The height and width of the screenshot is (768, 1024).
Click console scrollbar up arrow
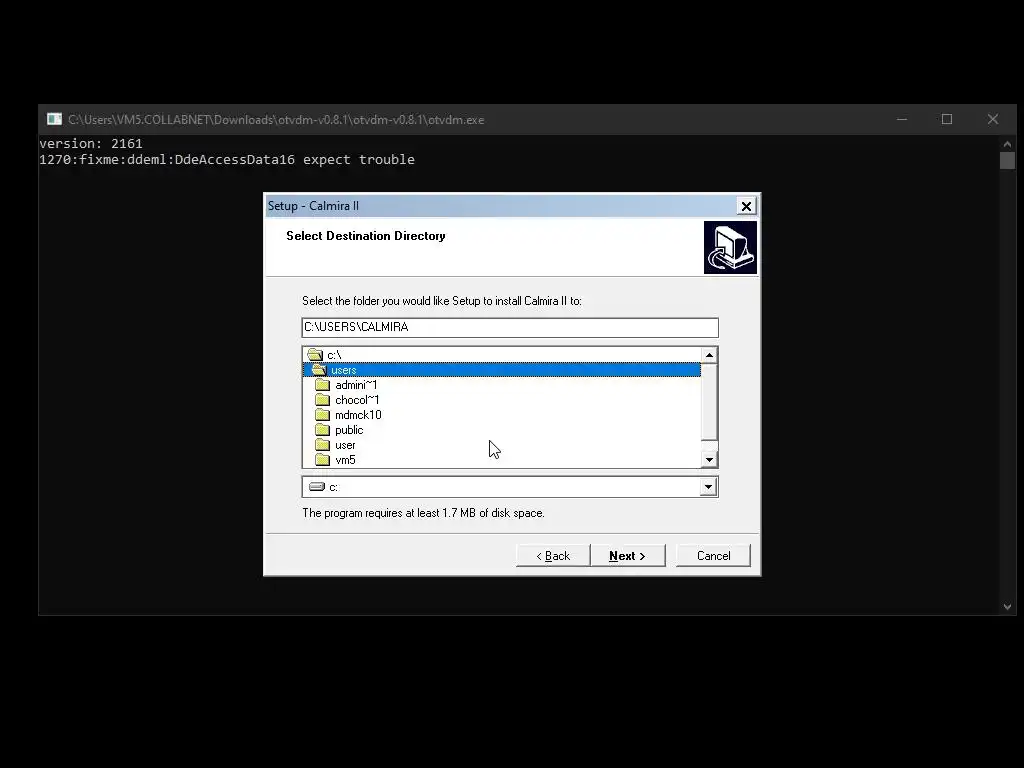[x=1007, y=144]
